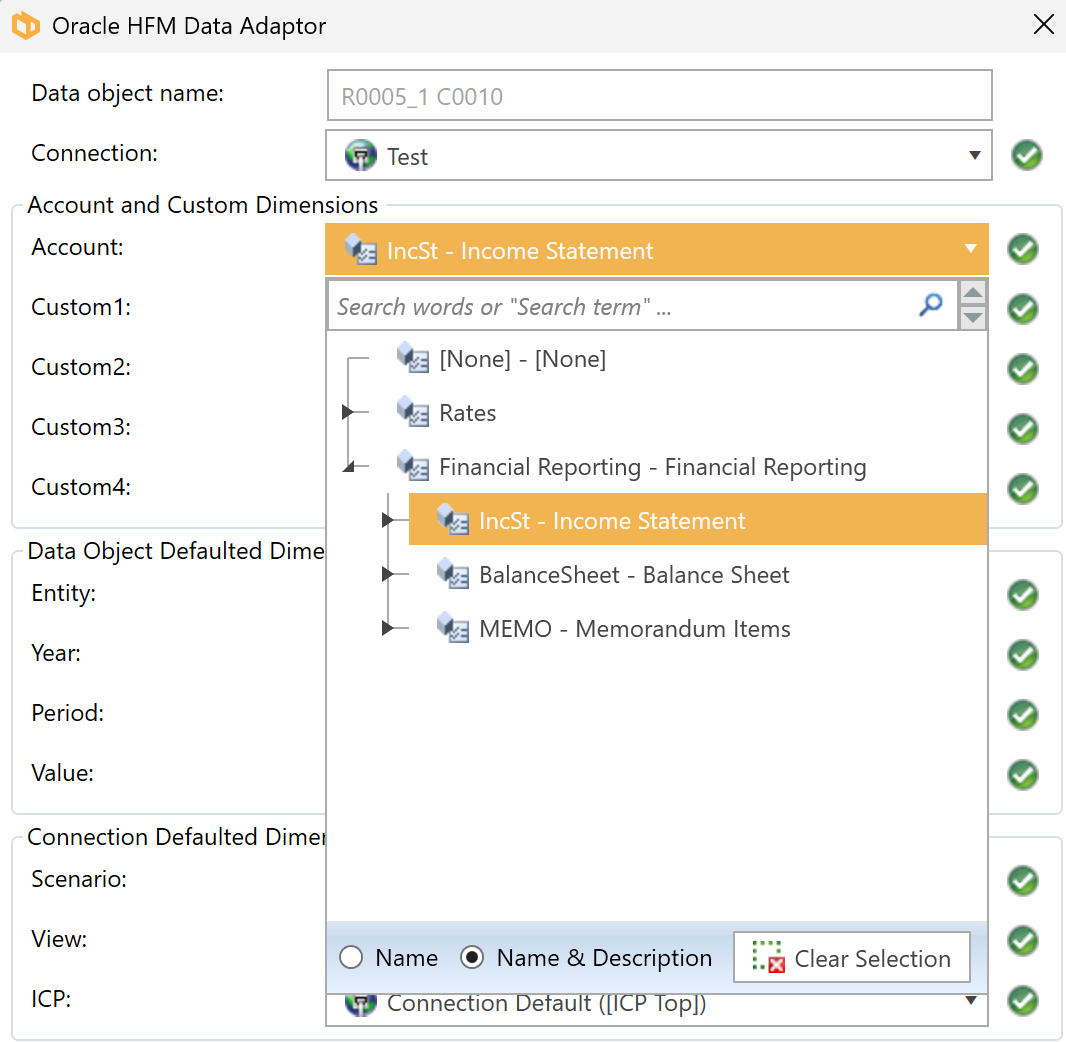The width and height of the screenshot is (1066, 1042).
Task: Choose BalanceSheet - Balance Sheet item
Action: 634,575
